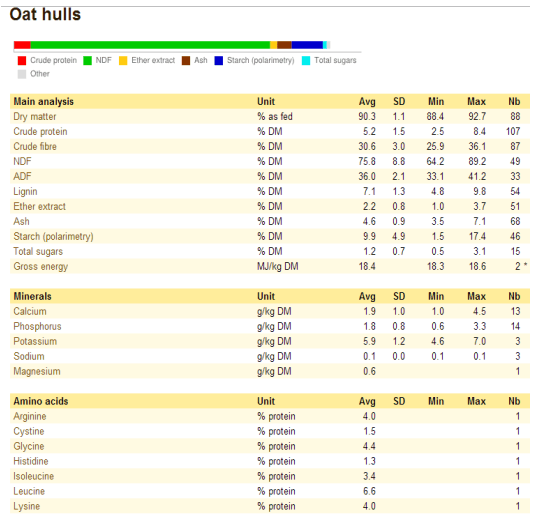
Task: Click the dark blue starch segment of bar
Action: click(x=307, y=45)
